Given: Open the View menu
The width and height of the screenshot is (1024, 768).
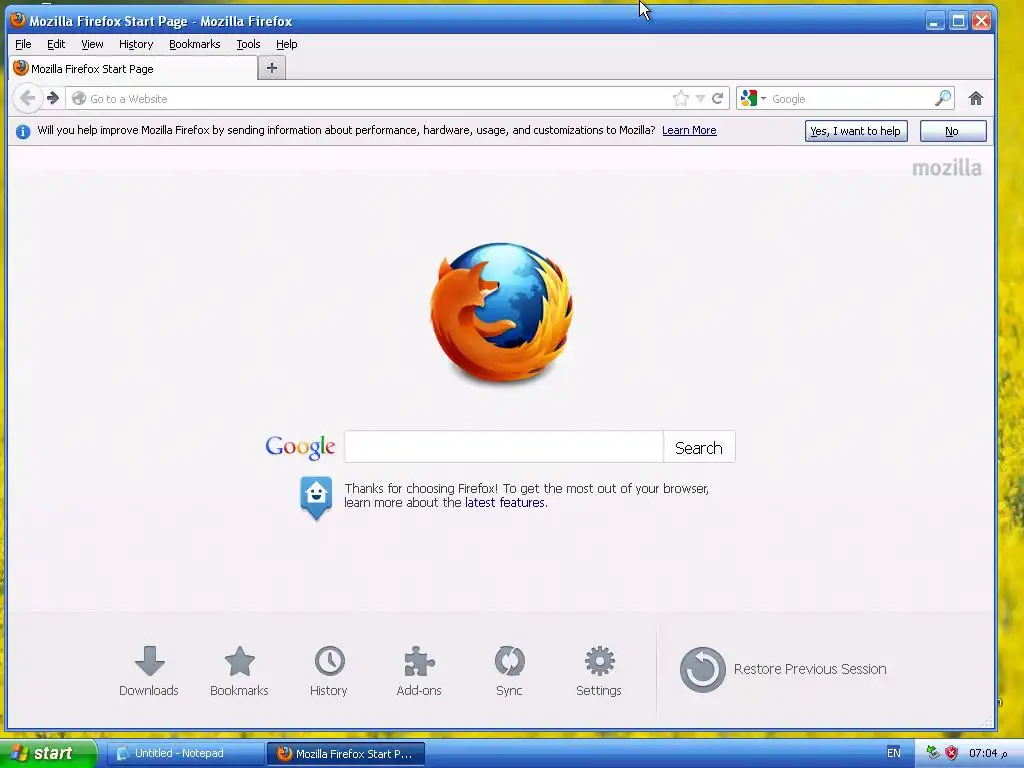Looking at the screenshot, I should click(x=92, y=44).
